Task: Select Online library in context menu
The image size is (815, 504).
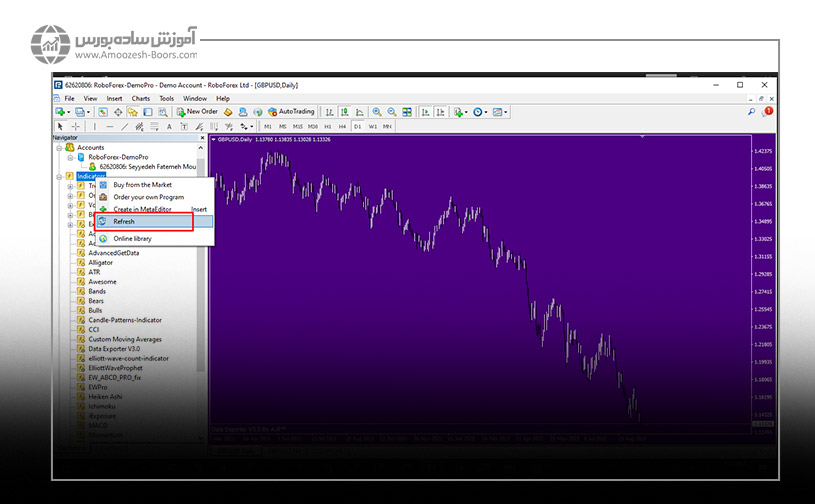Action: point(132,238)
